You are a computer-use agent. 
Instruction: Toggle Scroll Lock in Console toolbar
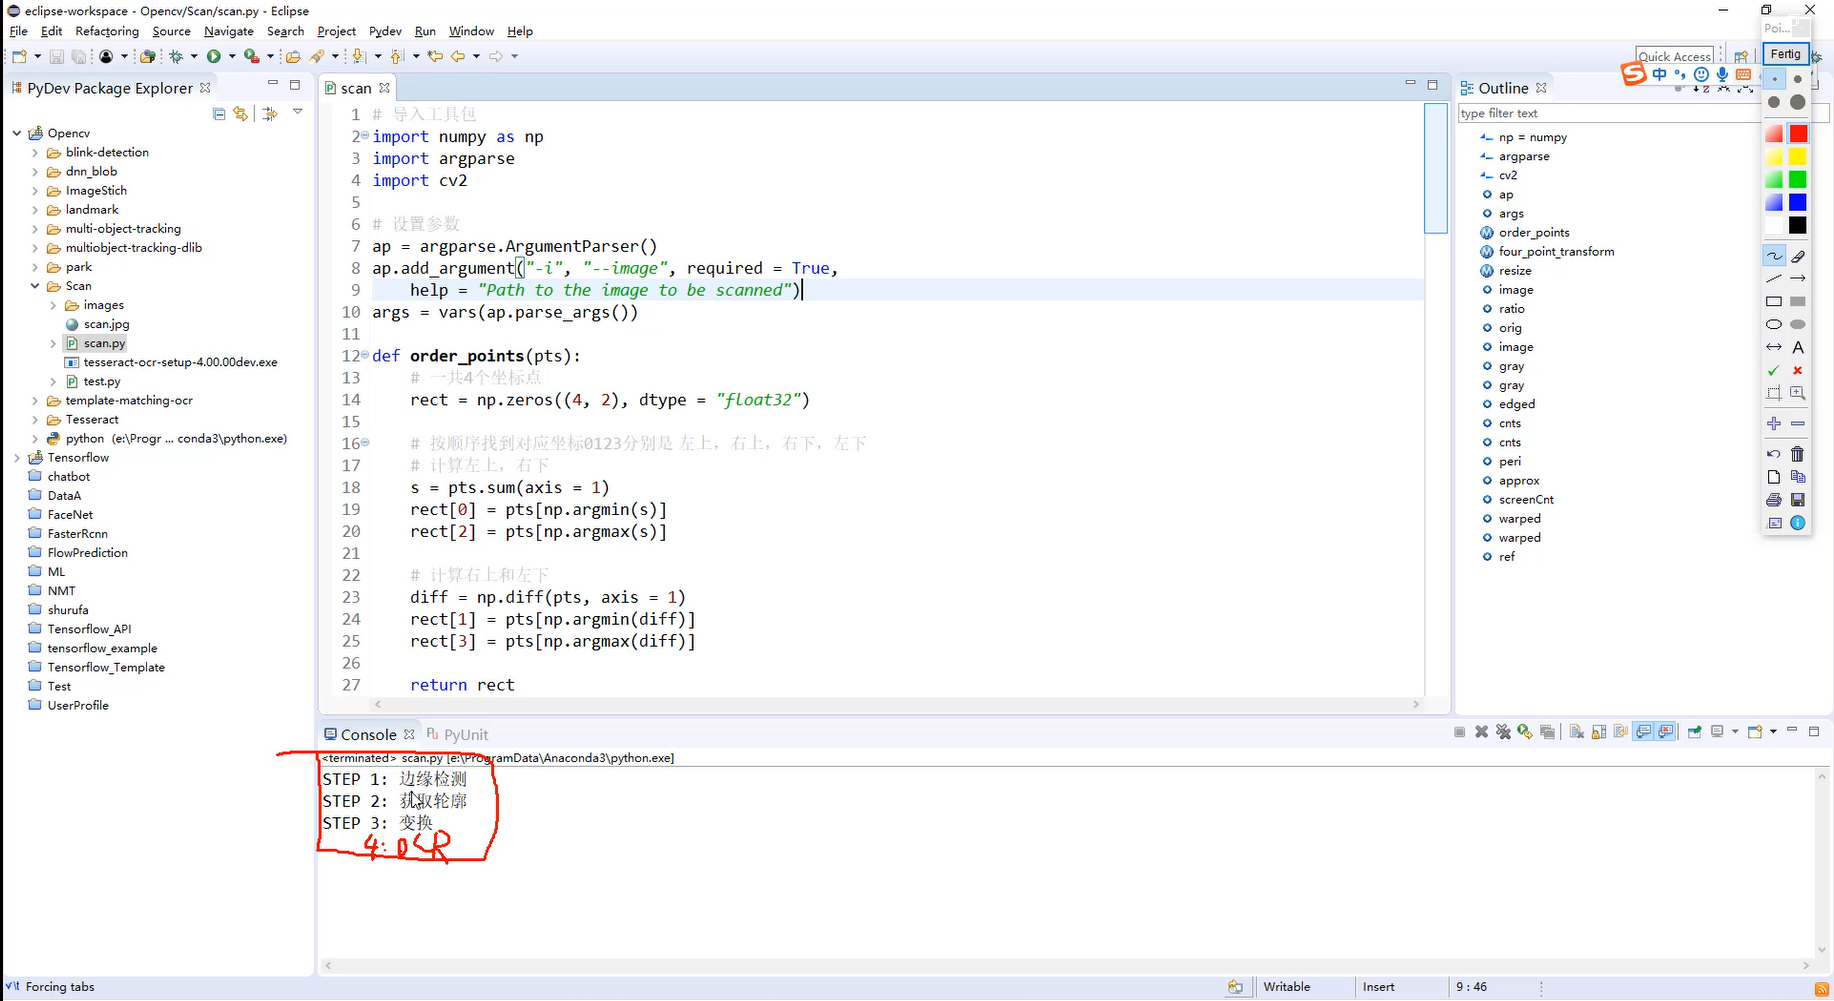point(1599,732)
